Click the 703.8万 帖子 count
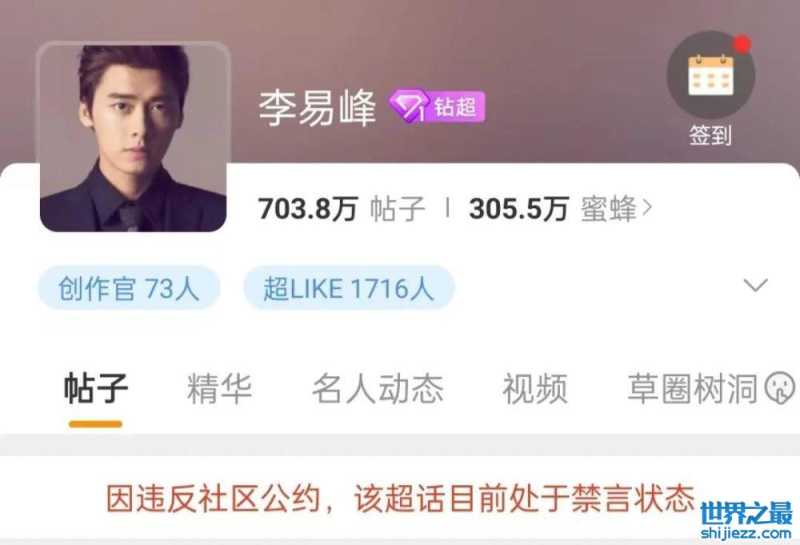The image size is (800, 545). click(341, 209)
